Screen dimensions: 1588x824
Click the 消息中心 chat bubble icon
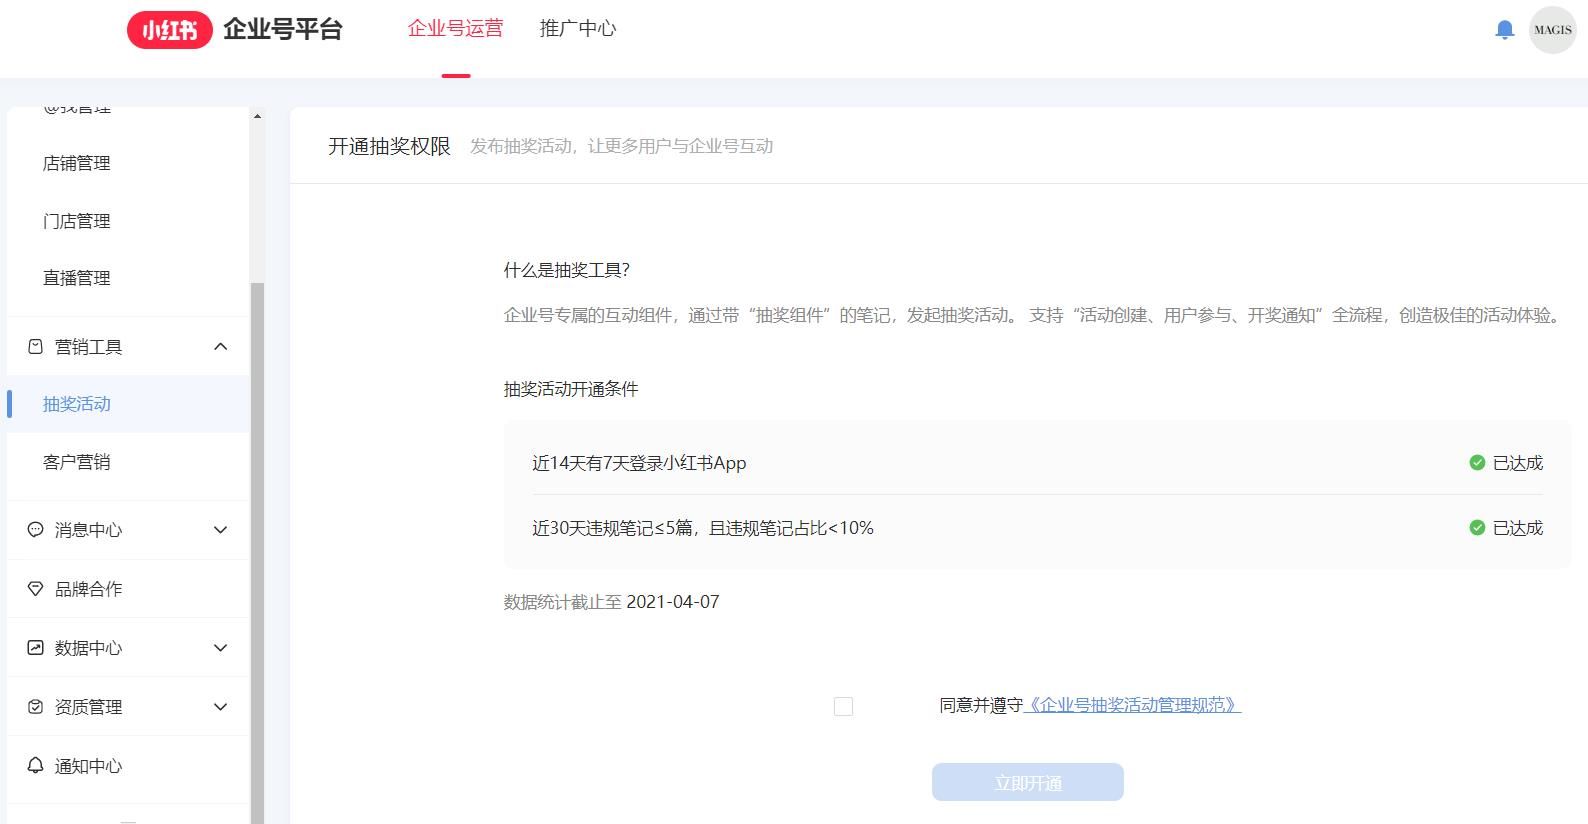click(36, 530)
